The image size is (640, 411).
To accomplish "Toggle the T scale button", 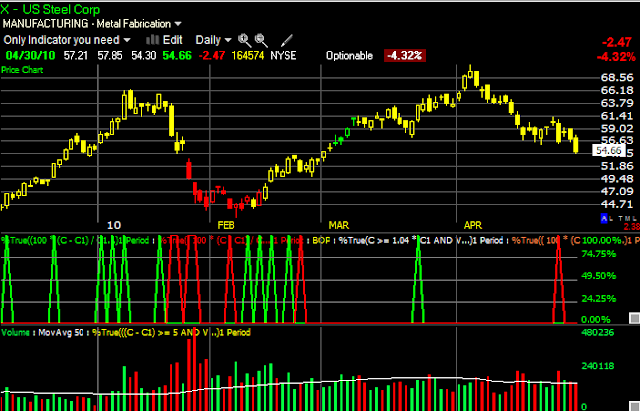I will tap(620, 219).
